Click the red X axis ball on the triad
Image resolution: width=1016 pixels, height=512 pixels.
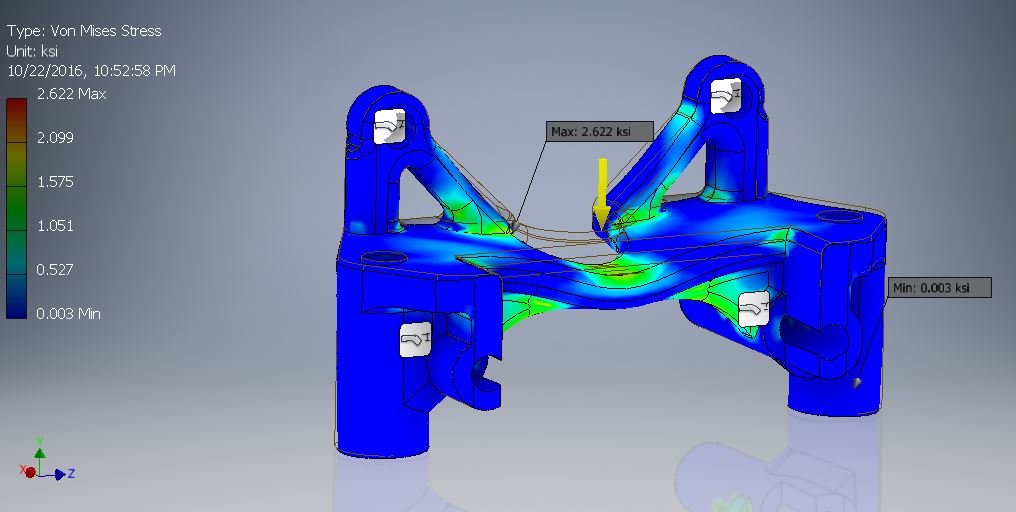(x=29, y=472)
